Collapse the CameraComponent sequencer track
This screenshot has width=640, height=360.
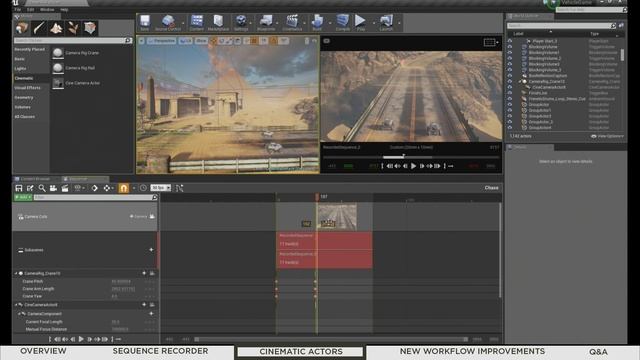click(x=19, y=313)
